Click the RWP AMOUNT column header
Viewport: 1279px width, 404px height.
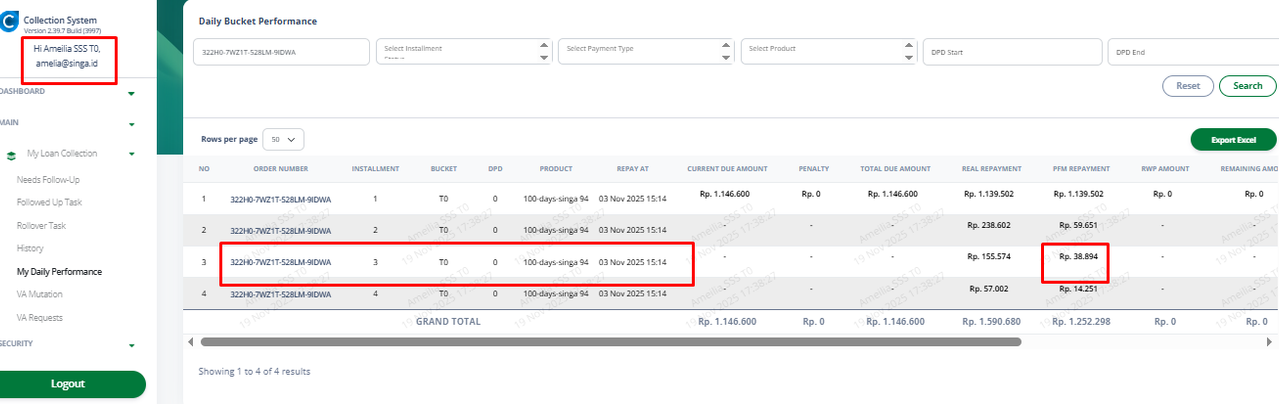1165,169
